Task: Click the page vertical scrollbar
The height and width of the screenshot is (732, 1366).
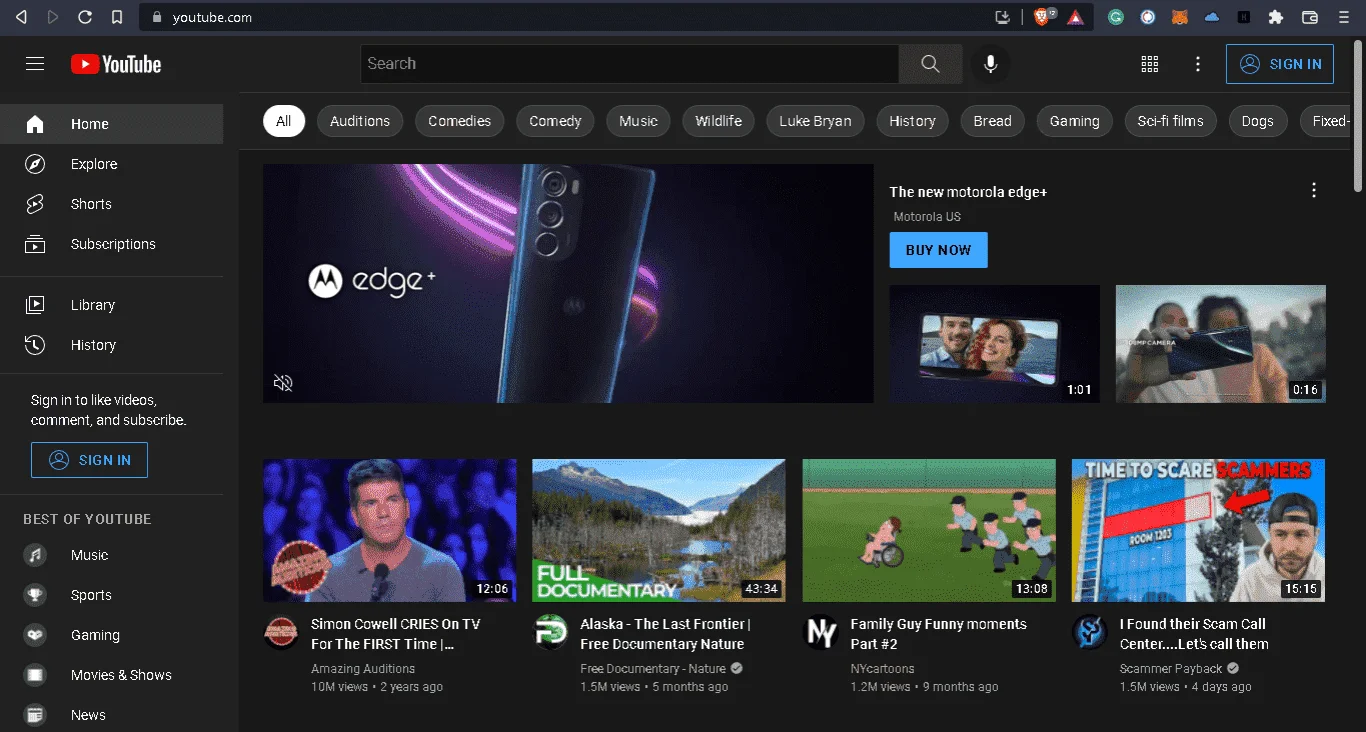Action: [x=1358, y=115]
